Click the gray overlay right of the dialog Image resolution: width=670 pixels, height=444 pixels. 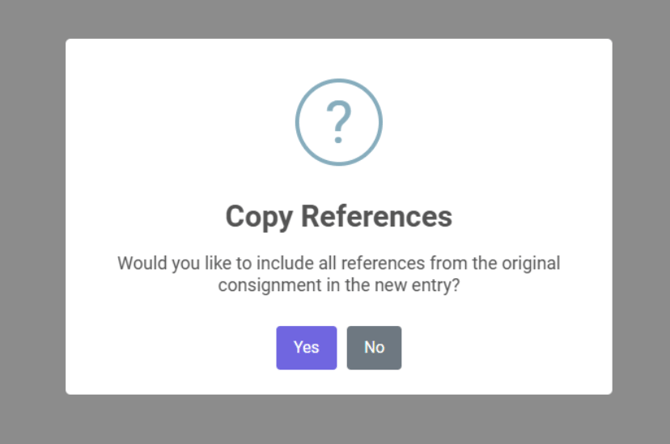click(x=640, y=222)
